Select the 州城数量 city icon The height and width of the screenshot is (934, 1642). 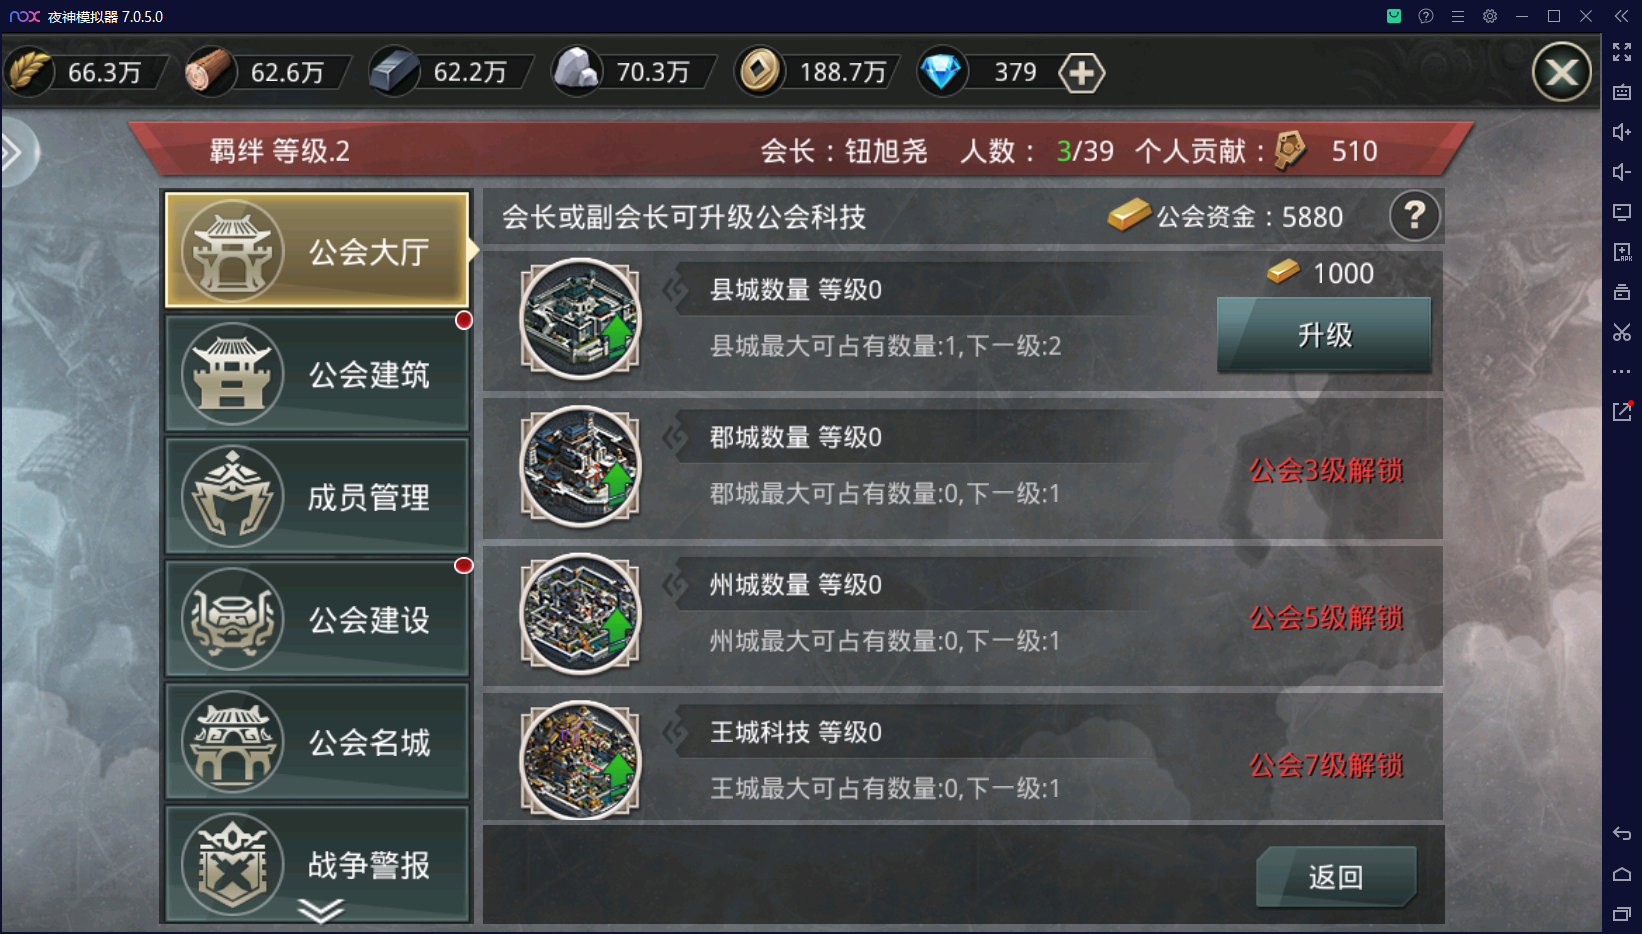tap(580, 614)
